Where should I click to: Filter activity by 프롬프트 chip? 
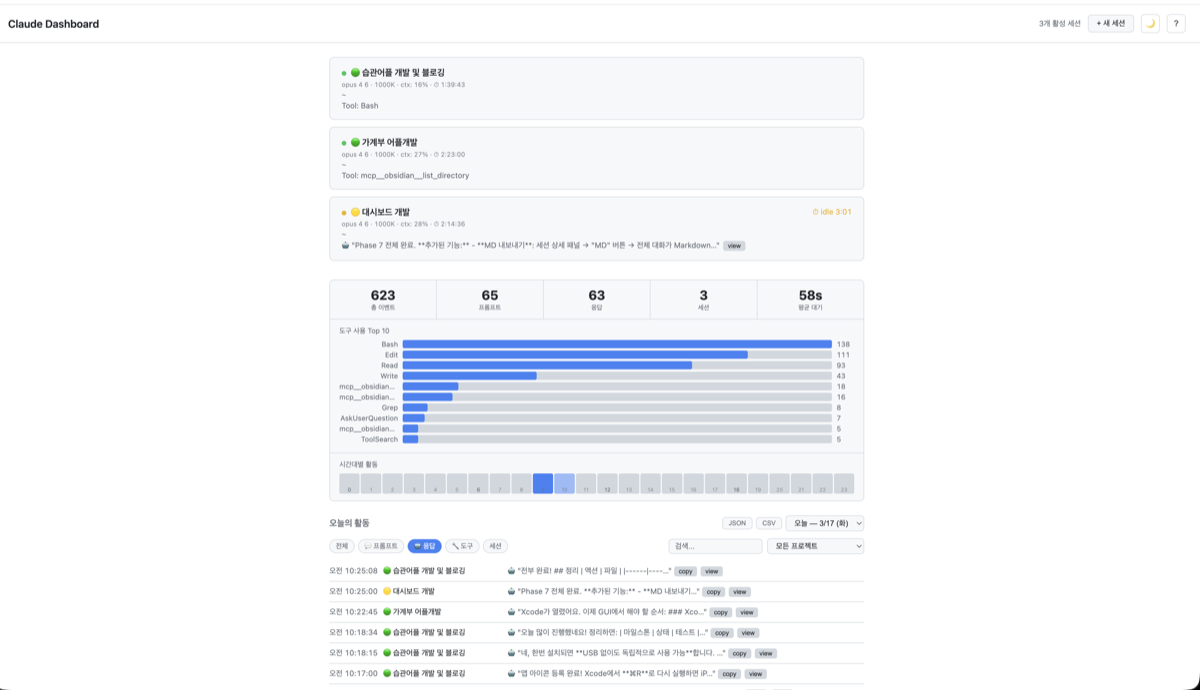tap(380, 546)
